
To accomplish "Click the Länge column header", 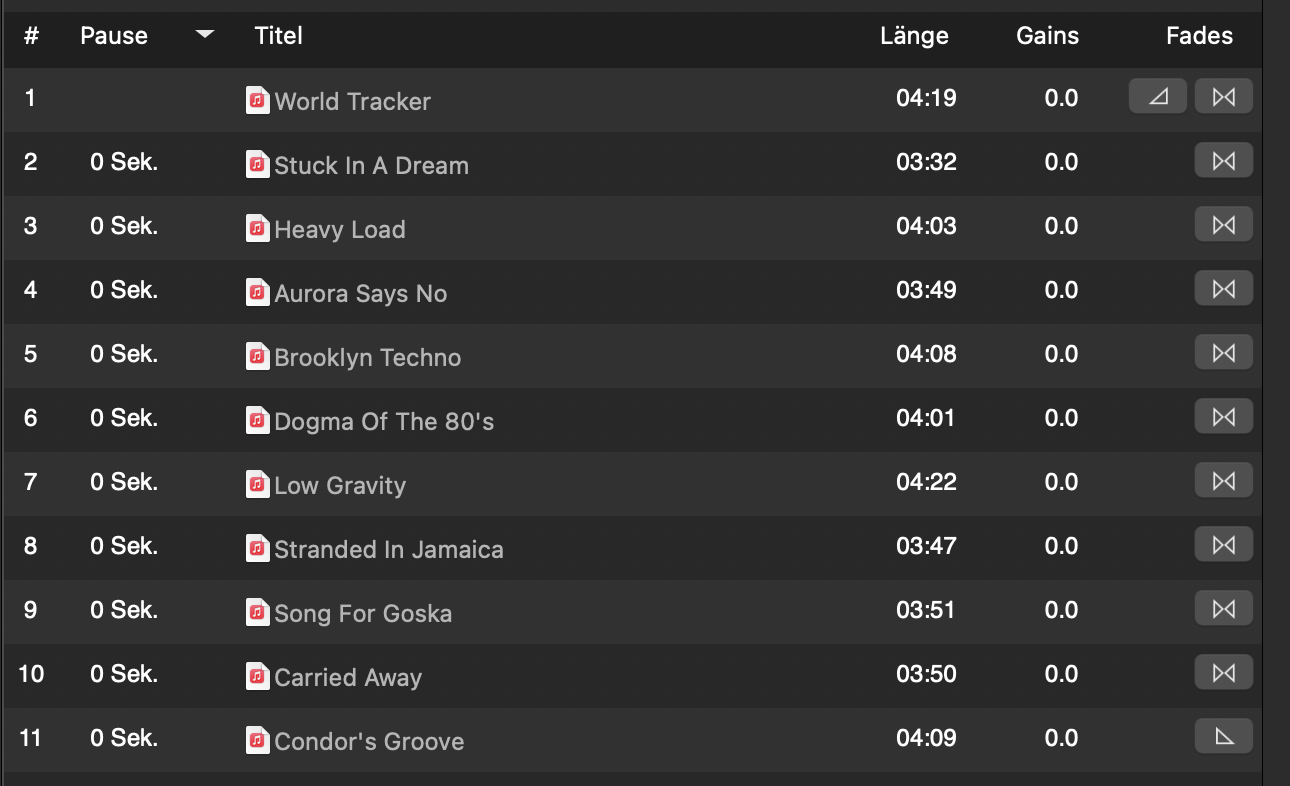I will tap(914, 35).
